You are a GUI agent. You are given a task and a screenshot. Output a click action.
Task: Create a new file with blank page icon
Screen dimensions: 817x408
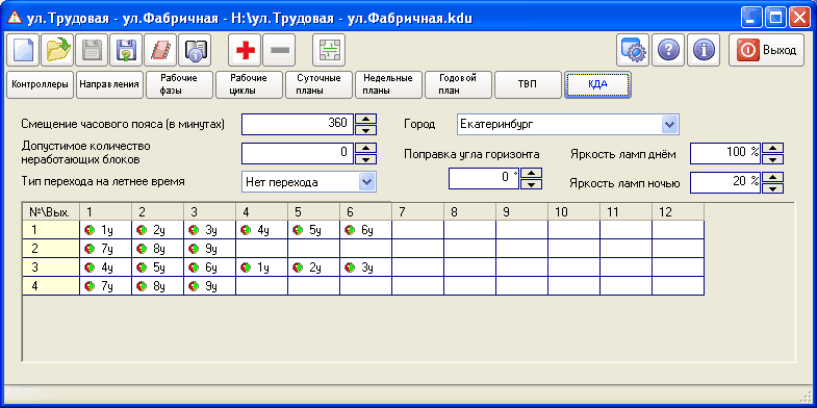[x=22, y=50]
